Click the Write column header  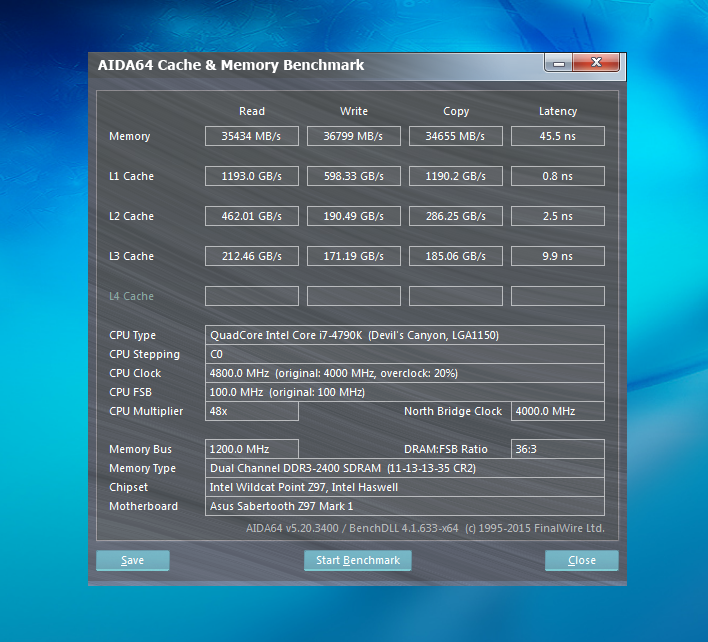point(354,111)
